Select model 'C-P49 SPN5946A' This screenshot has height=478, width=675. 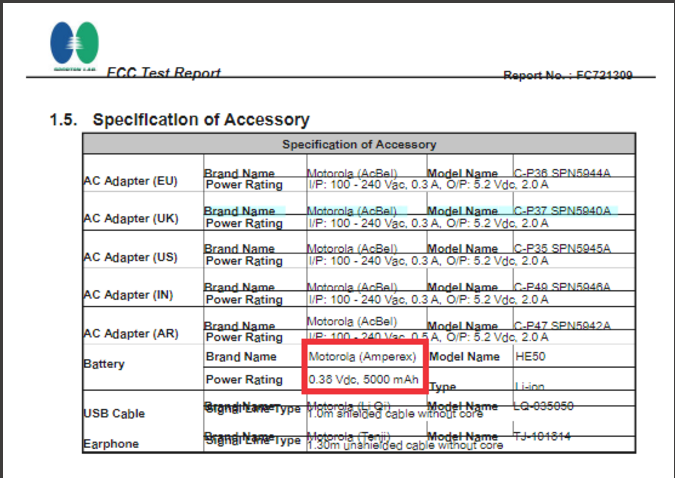point(562,287)
